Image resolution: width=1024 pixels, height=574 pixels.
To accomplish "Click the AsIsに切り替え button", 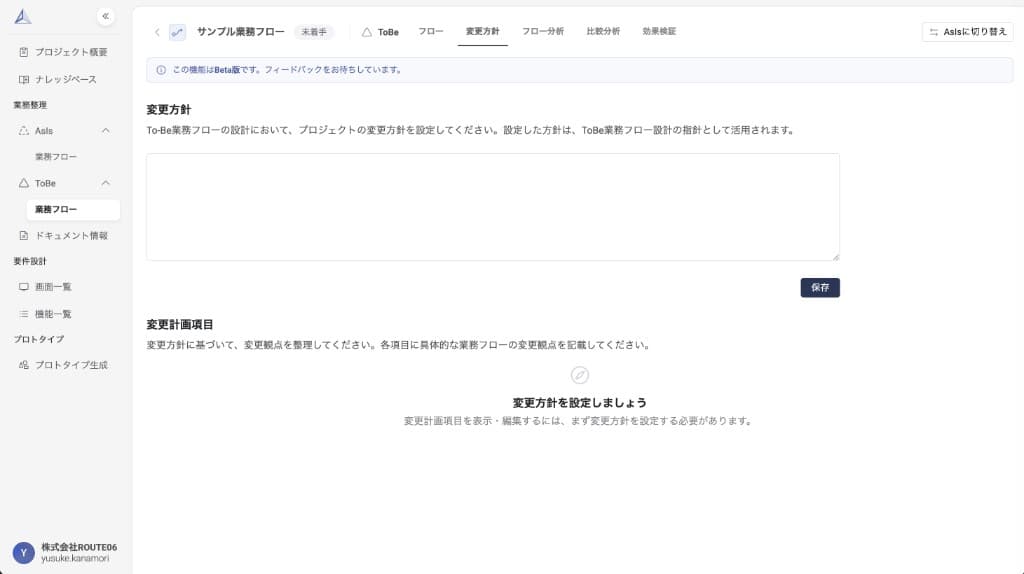I will [967, 32].
